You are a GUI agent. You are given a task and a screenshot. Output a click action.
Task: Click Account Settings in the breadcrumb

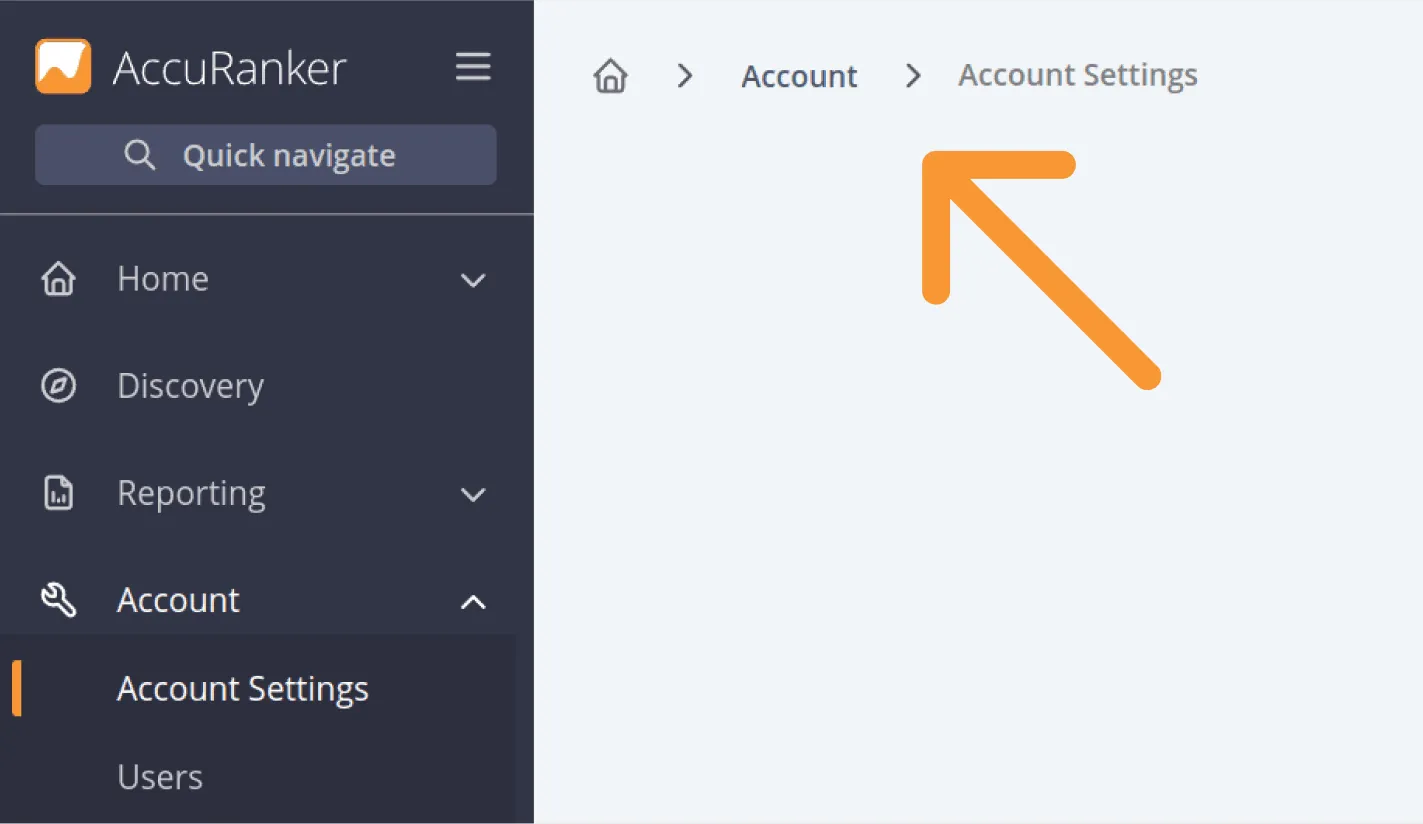tap(1077, 74)
